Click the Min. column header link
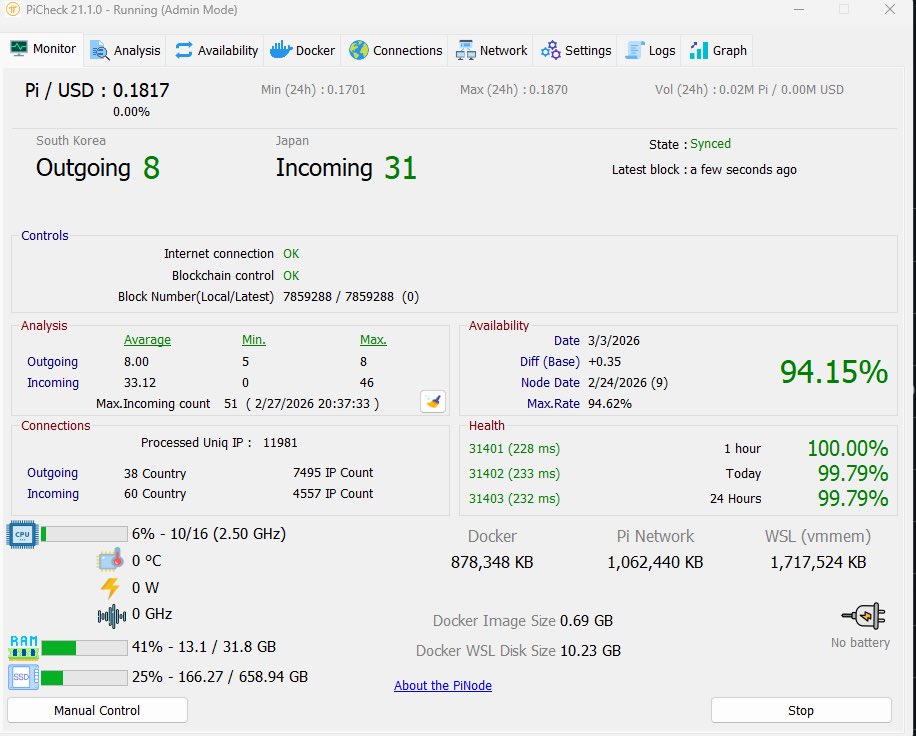Image resolution: width=916 pixels, height=736 pixels. [x=254, y=340]
